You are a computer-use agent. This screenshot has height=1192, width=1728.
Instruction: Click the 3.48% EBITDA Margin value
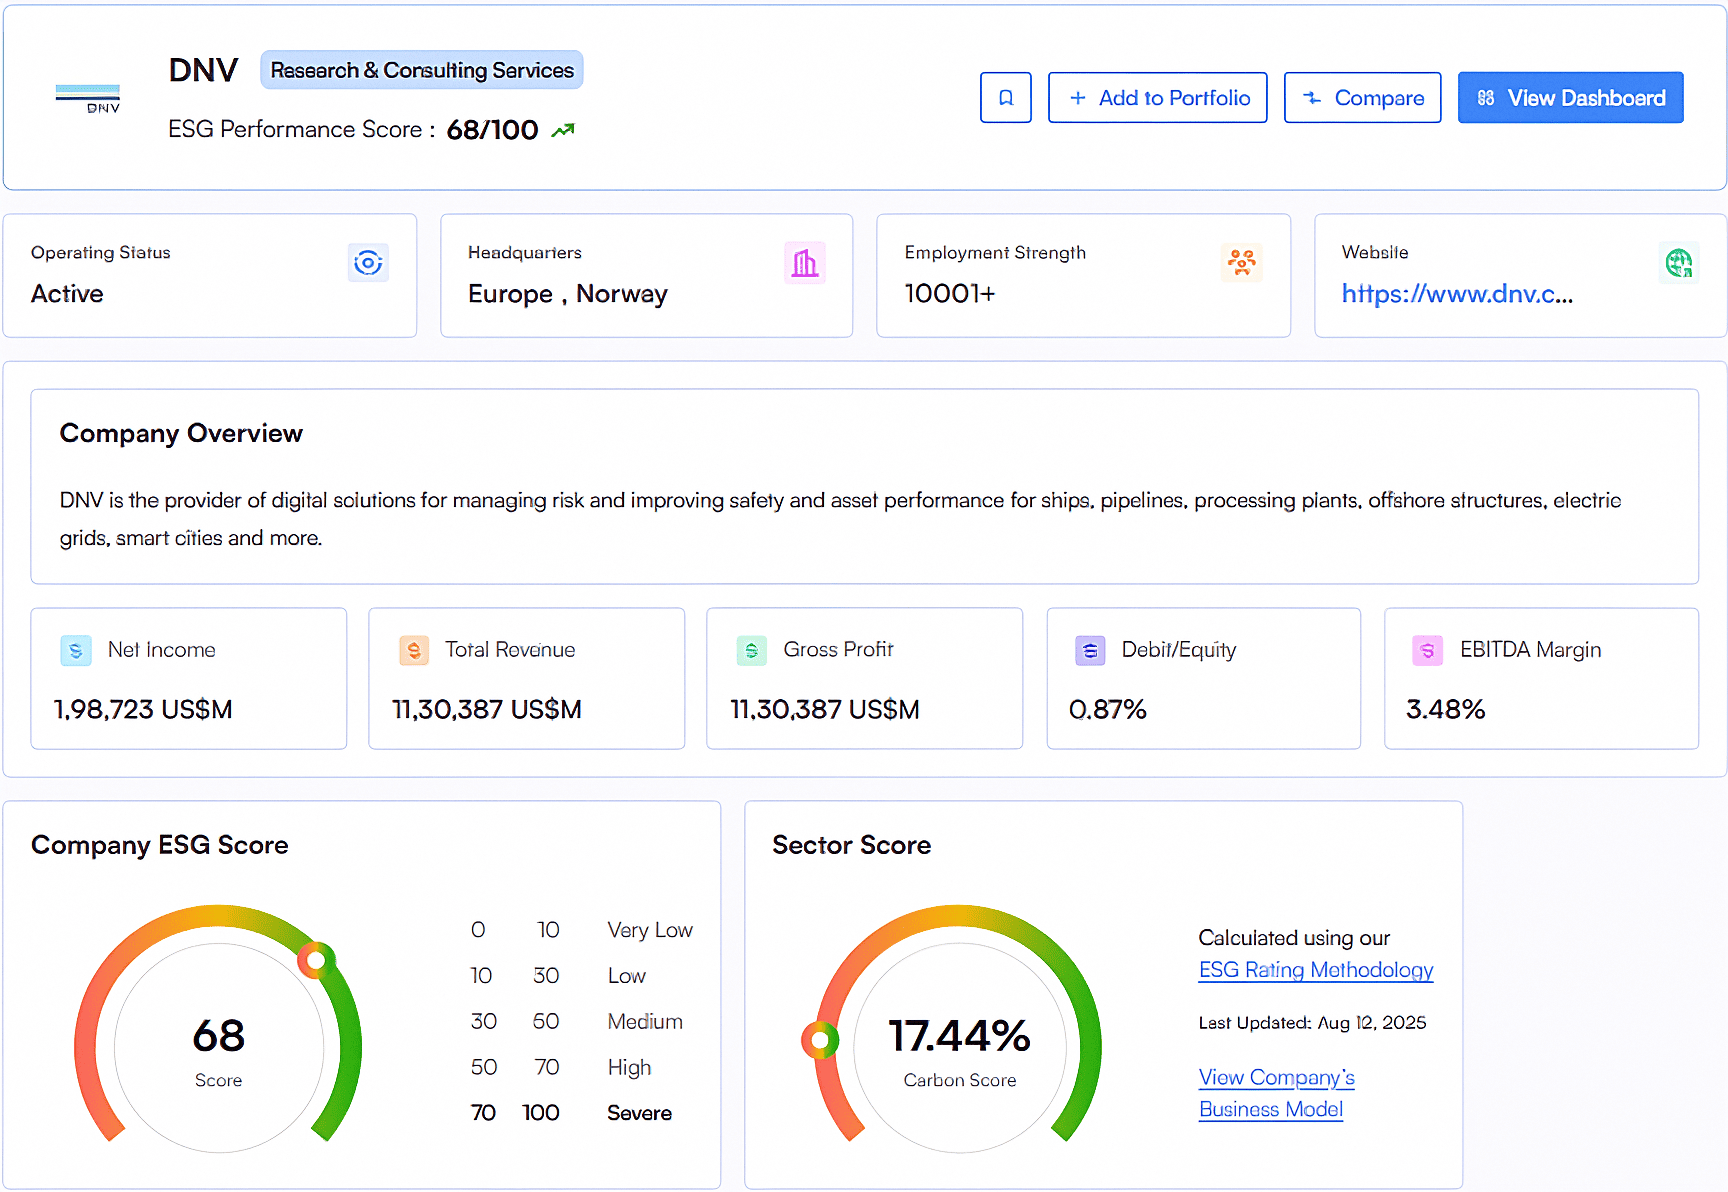1446,710
